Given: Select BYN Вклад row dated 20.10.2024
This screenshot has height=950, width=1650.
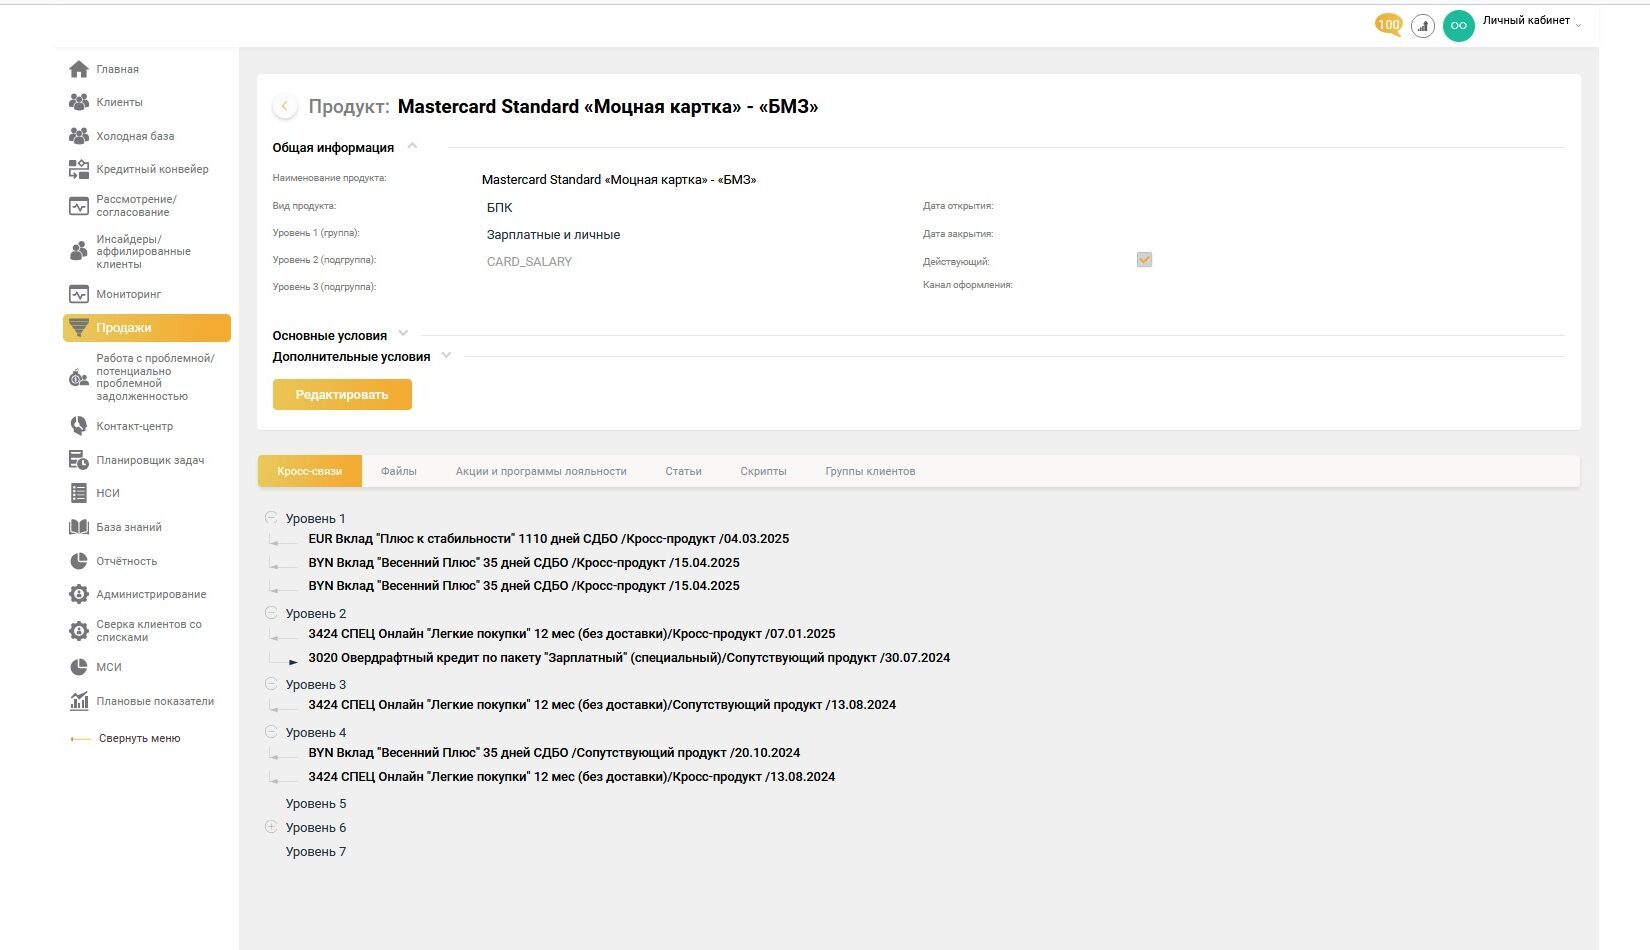Looking at the screenshot, I should (554, 753).
